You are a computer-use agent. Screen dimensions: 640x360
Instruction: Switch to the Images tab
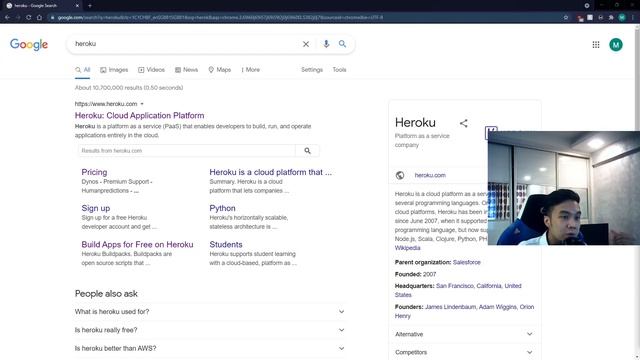(114, 70)
